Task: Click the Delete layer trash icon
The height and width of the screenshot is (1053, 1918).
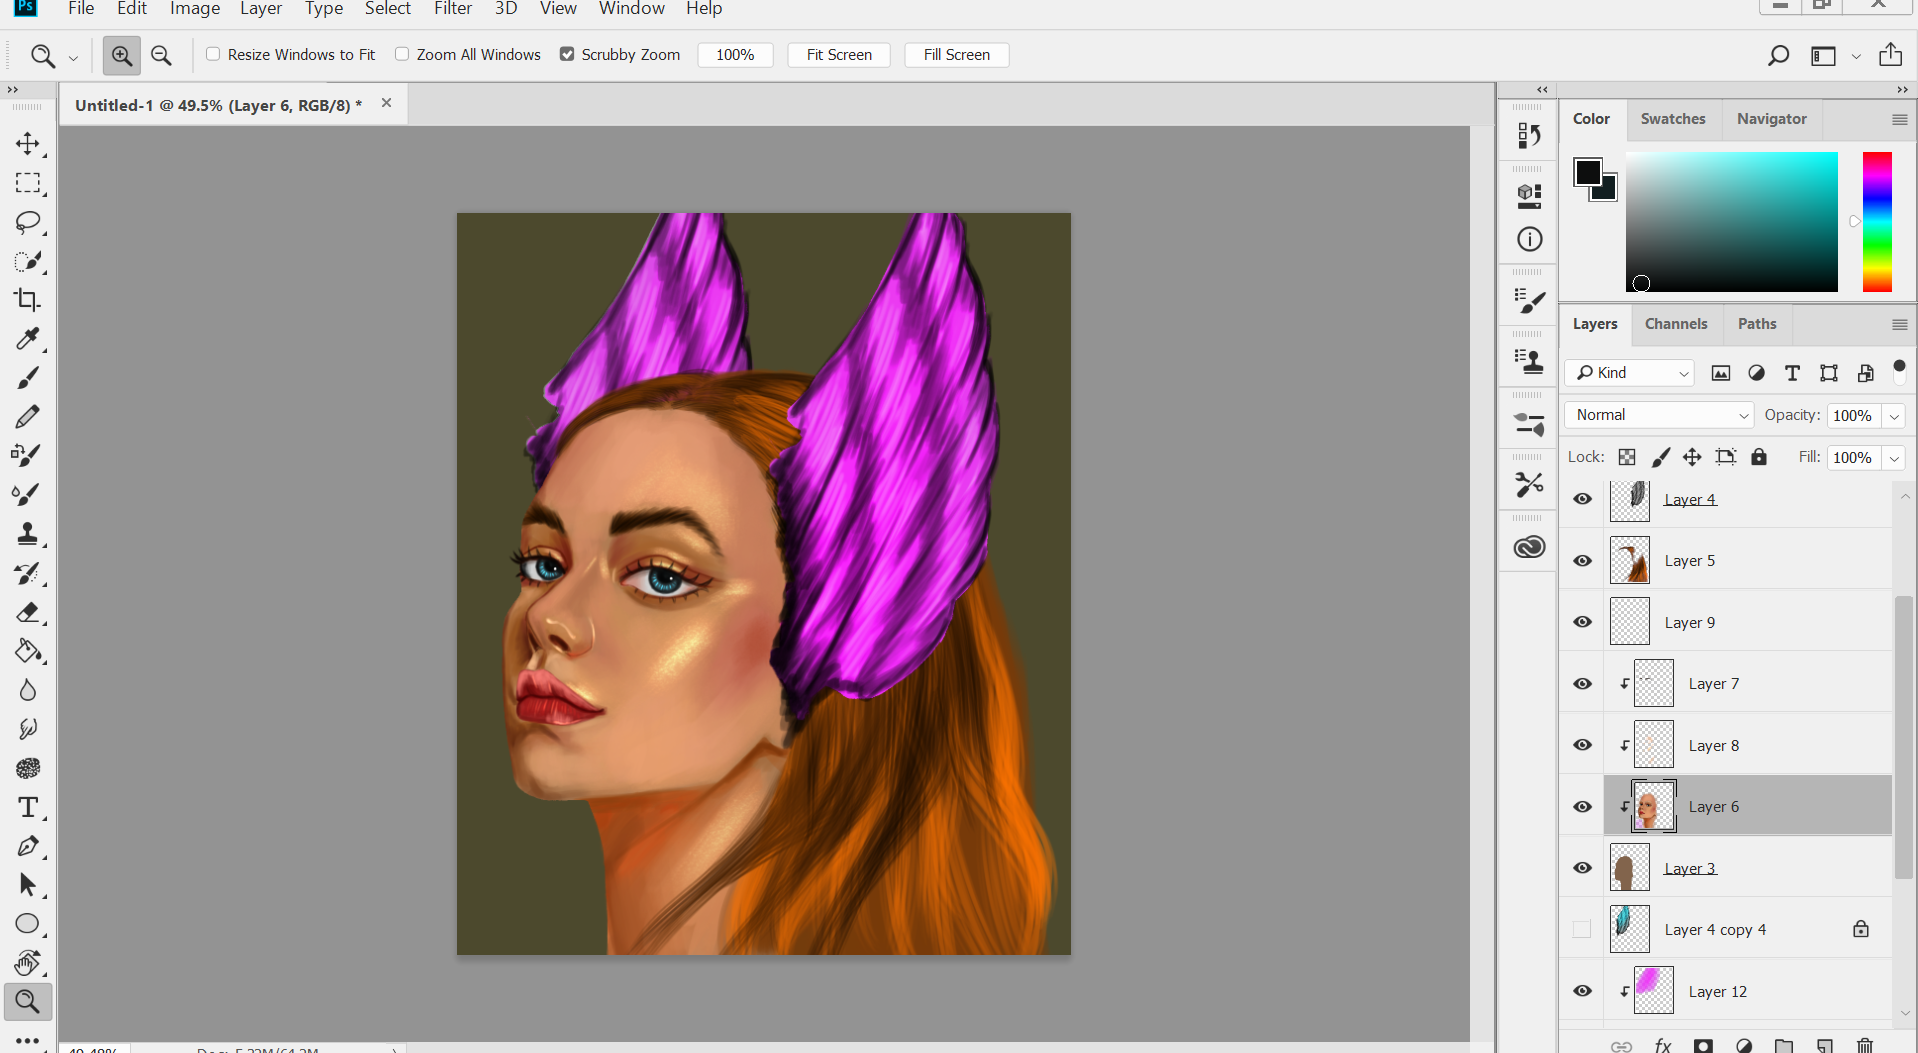Action: click(x=1864, y=1045)
